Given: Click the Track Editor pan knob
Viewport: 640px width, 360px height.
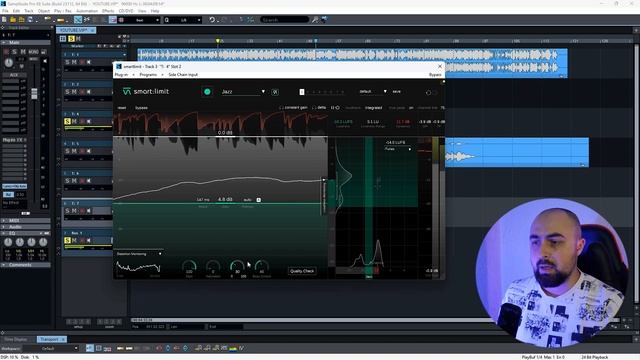Looking at the screenshot, I should 9,62.
